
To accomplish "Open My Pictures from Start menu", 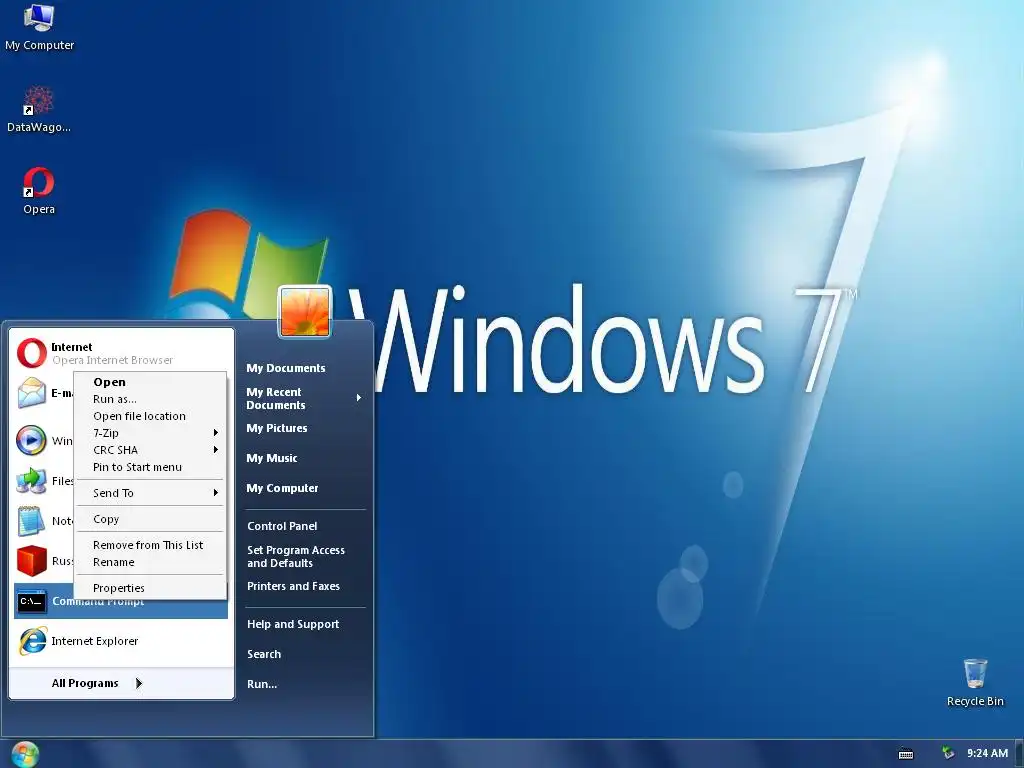I will pos(277,428).
